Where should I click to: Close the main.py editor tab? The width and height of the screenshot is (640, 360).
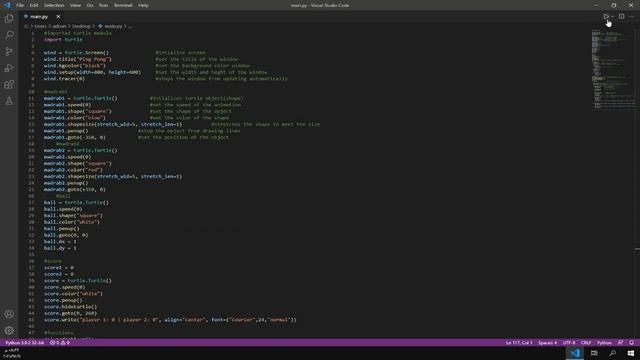58,16
